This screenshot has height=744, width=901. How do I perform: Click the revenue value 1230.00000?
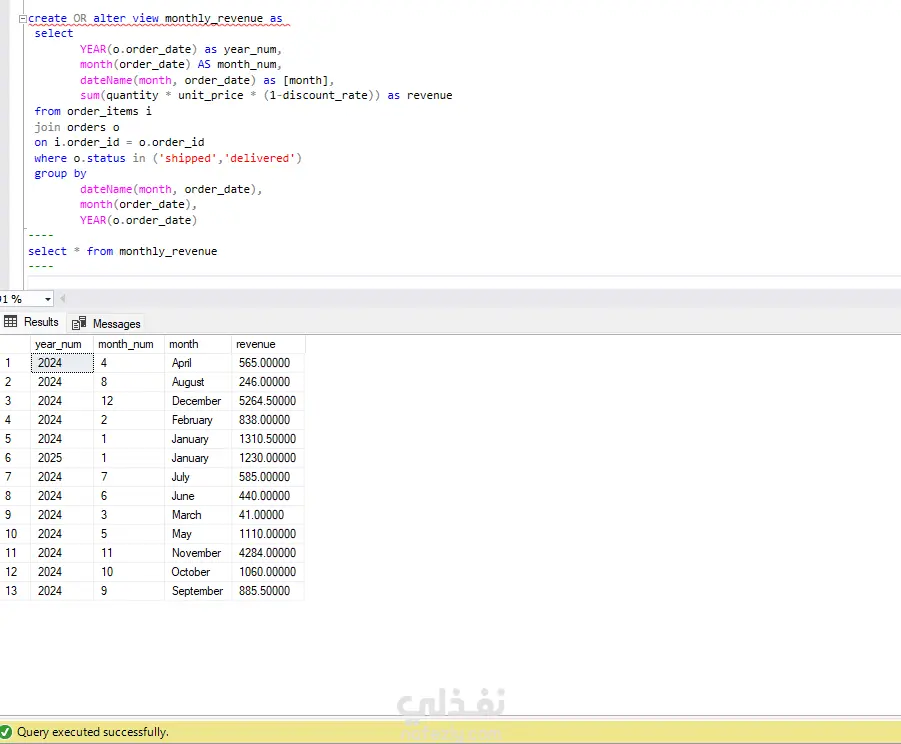(267, 458)
